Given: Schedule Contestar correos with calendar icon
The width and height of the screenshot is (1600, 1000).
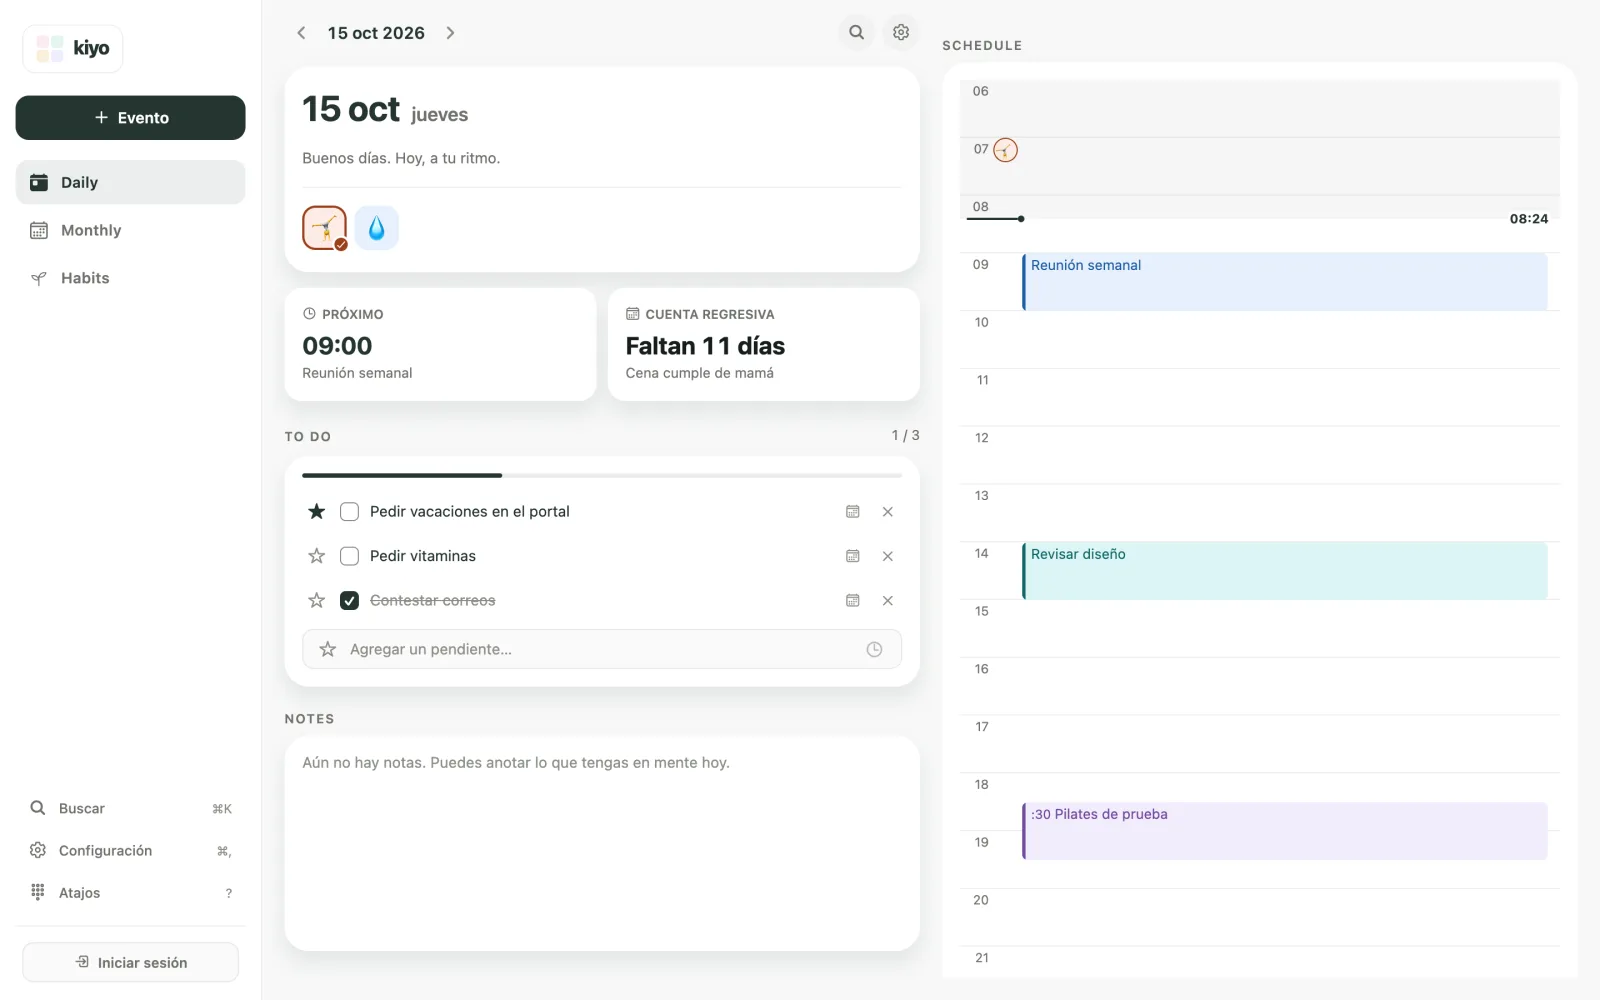Looking at the screenshot, I should (x=853, y=600).
